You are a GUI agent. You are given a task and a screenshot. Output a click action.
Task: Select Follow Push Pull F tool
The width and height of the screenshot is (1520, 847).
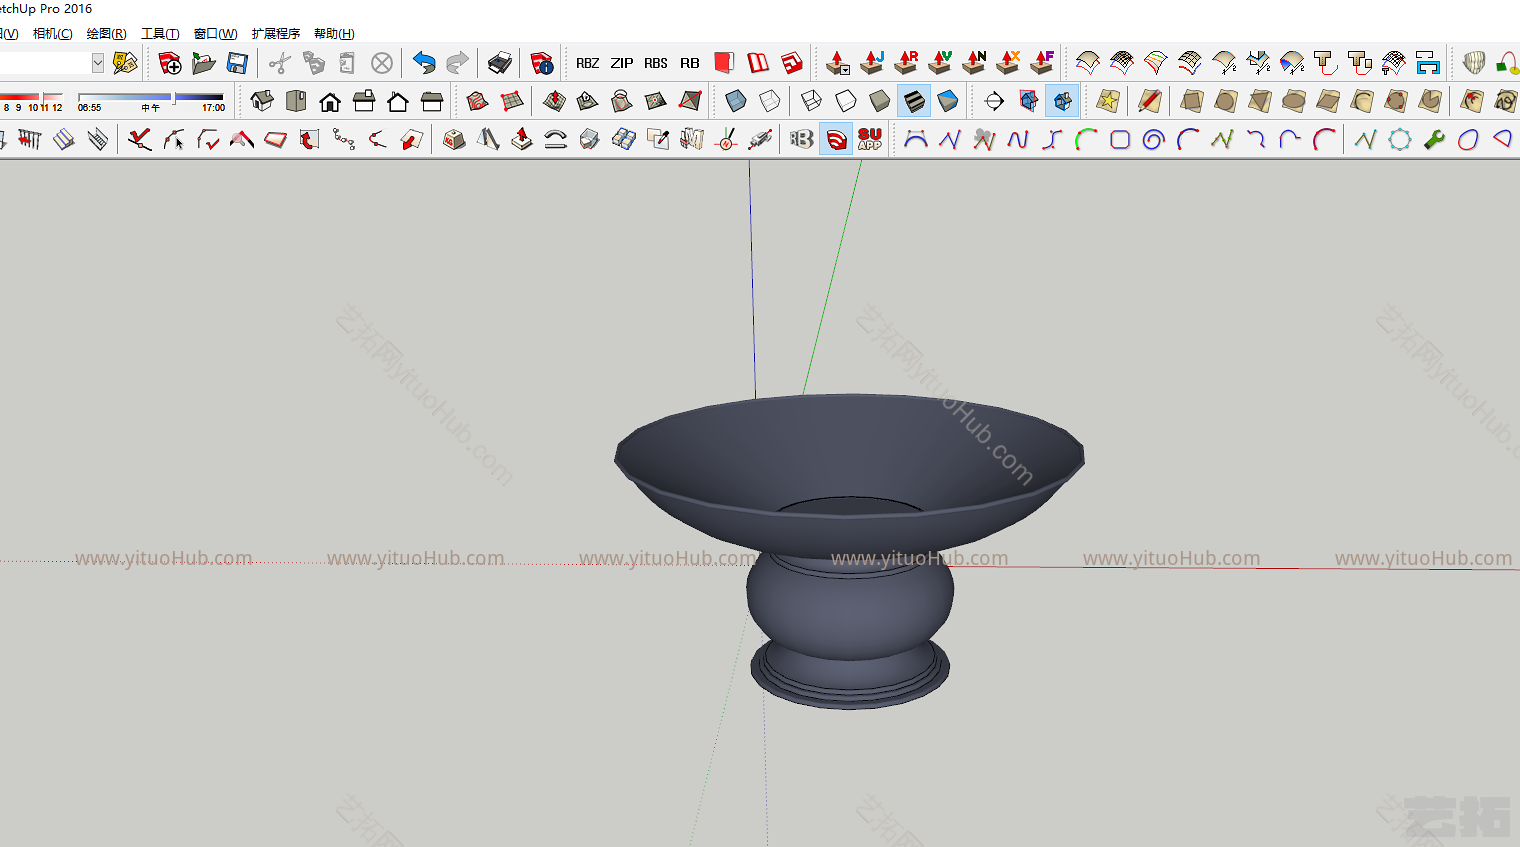coord(1042,63)
